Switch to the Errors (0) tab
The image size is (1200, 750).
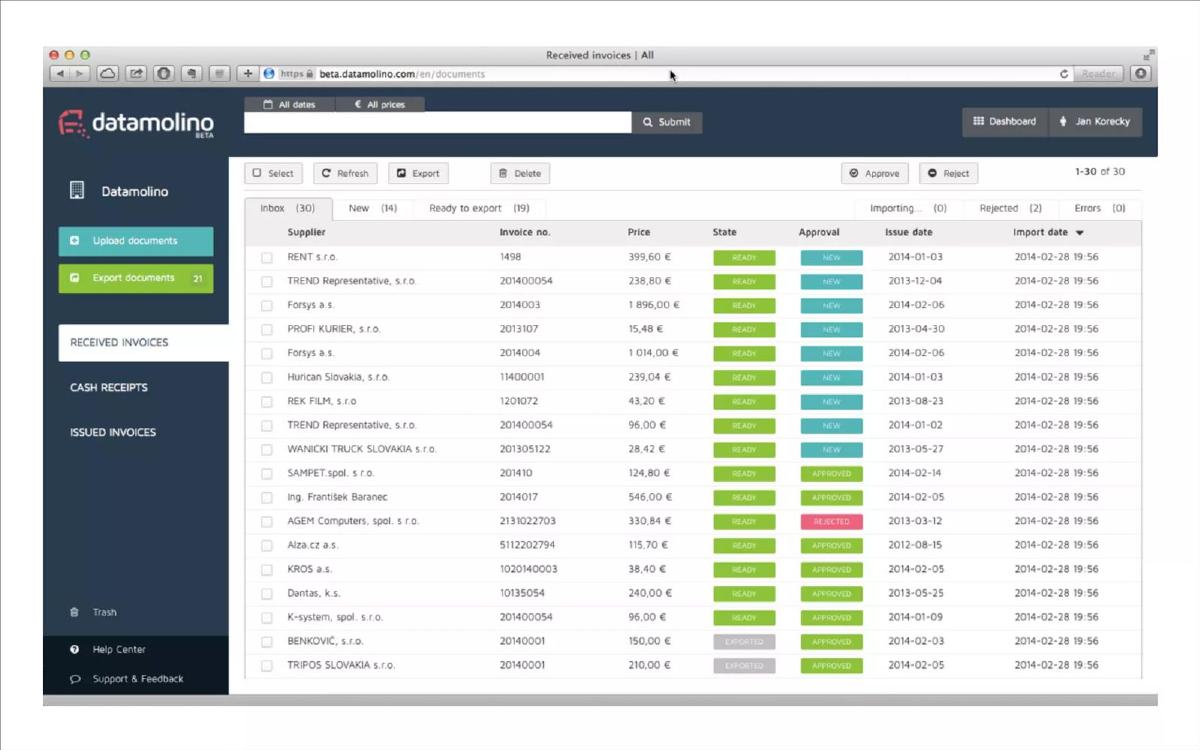click(1100, 208)
